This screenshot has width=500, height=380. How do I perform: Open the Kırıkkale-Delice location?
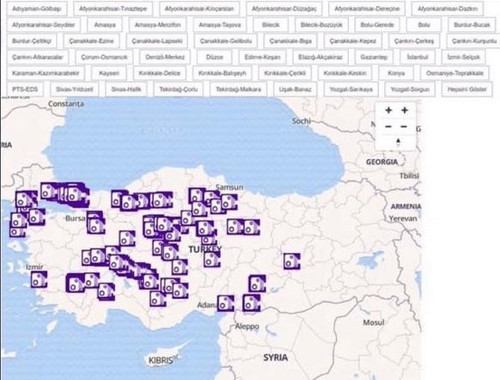click(159, 73)
